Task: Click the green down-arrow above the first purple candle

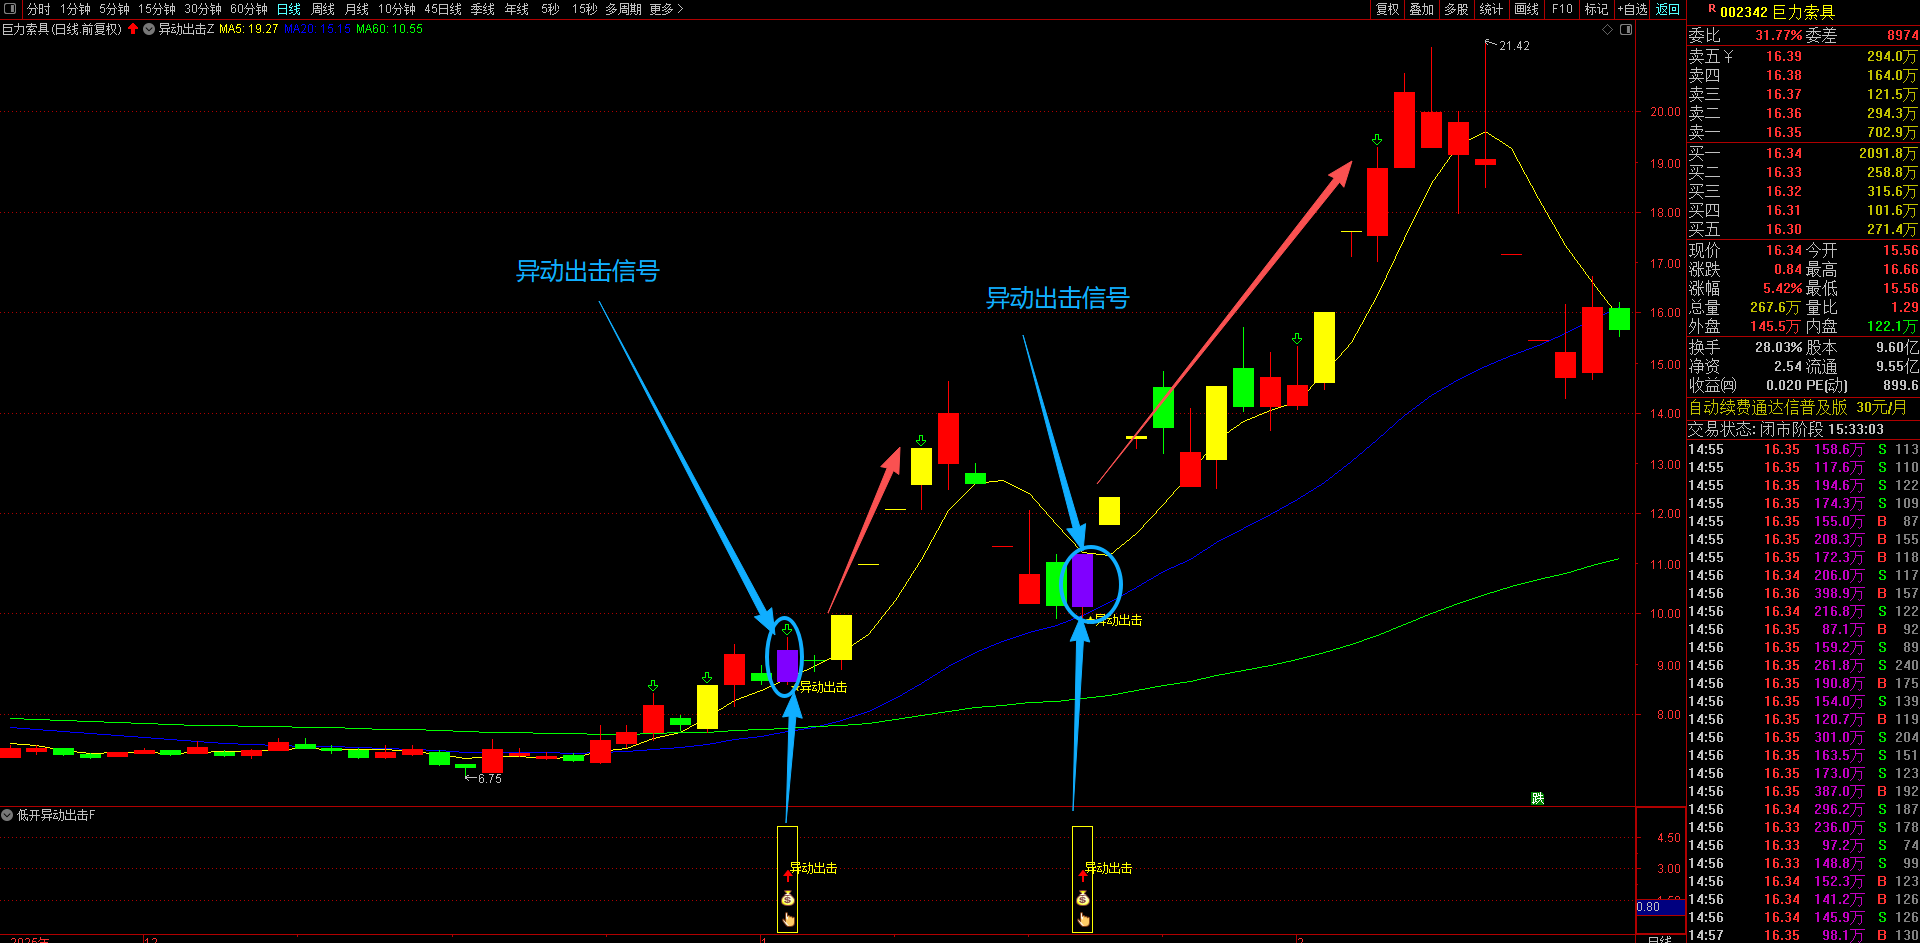Action: tap(787, 629)
